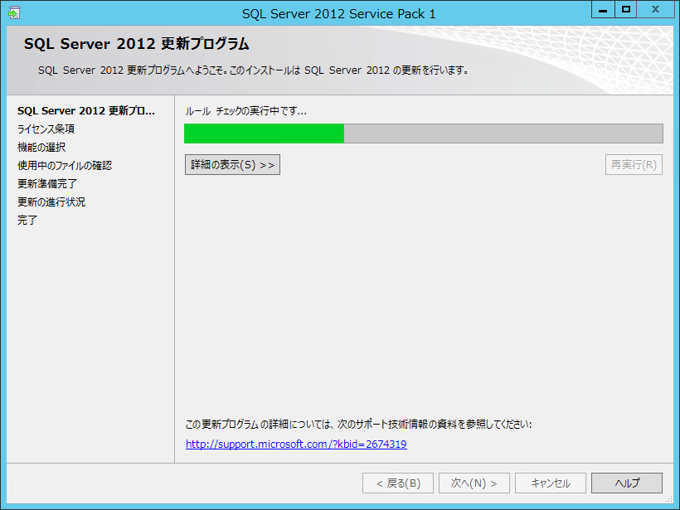Select the SQL Server 2012 更新プロ... step
This screenshot has height=510, width=680.
86,111
